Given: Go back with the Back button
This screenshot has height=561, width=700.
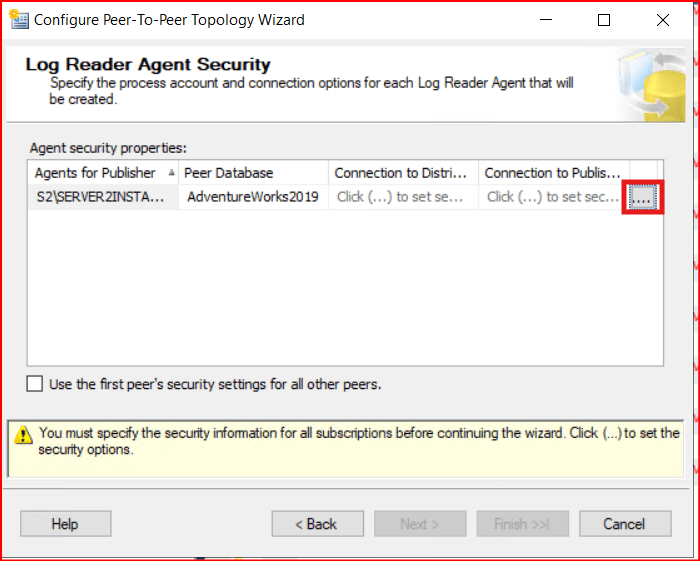Looking at the screenshot, I should pyautogui.click(x=316, y=524).
